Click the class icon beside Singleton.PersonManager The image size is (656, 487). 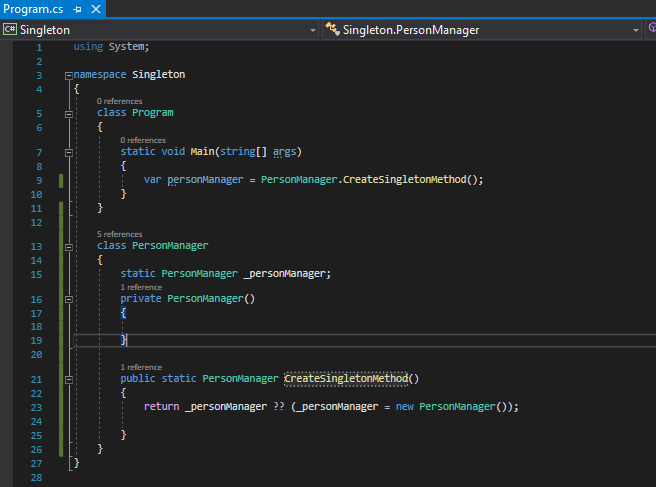(x=333, y=29)
